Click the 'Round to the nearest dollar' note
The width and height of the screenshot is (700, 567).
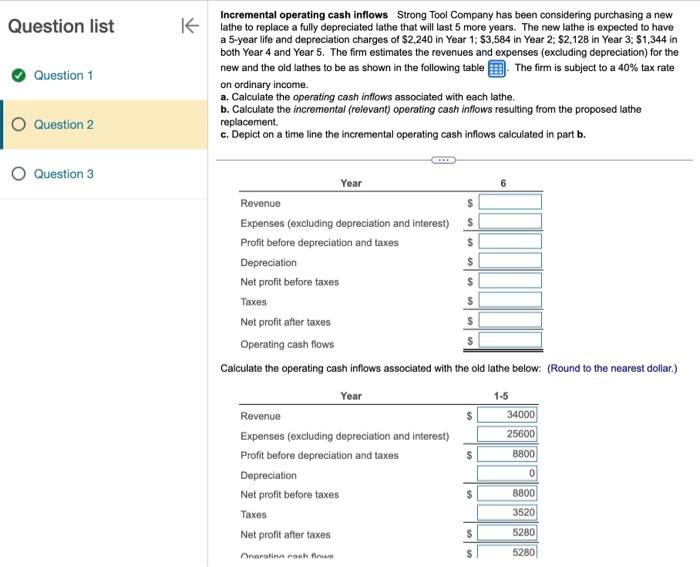pos(612,368)
